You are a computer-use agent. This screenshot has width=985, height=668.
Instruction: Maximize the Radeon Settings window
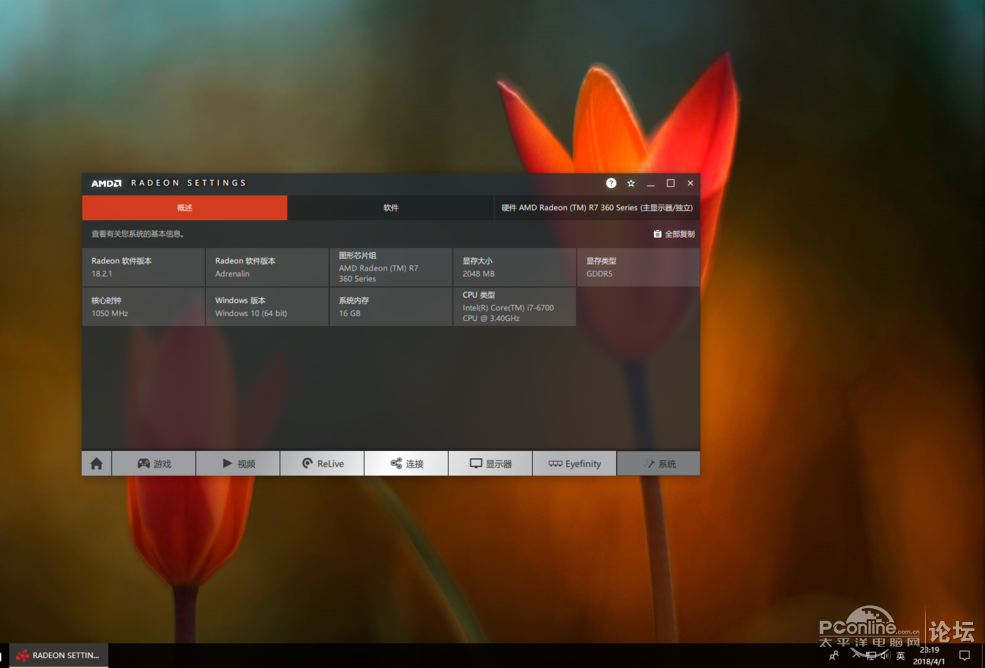click(x=670, y=183)
